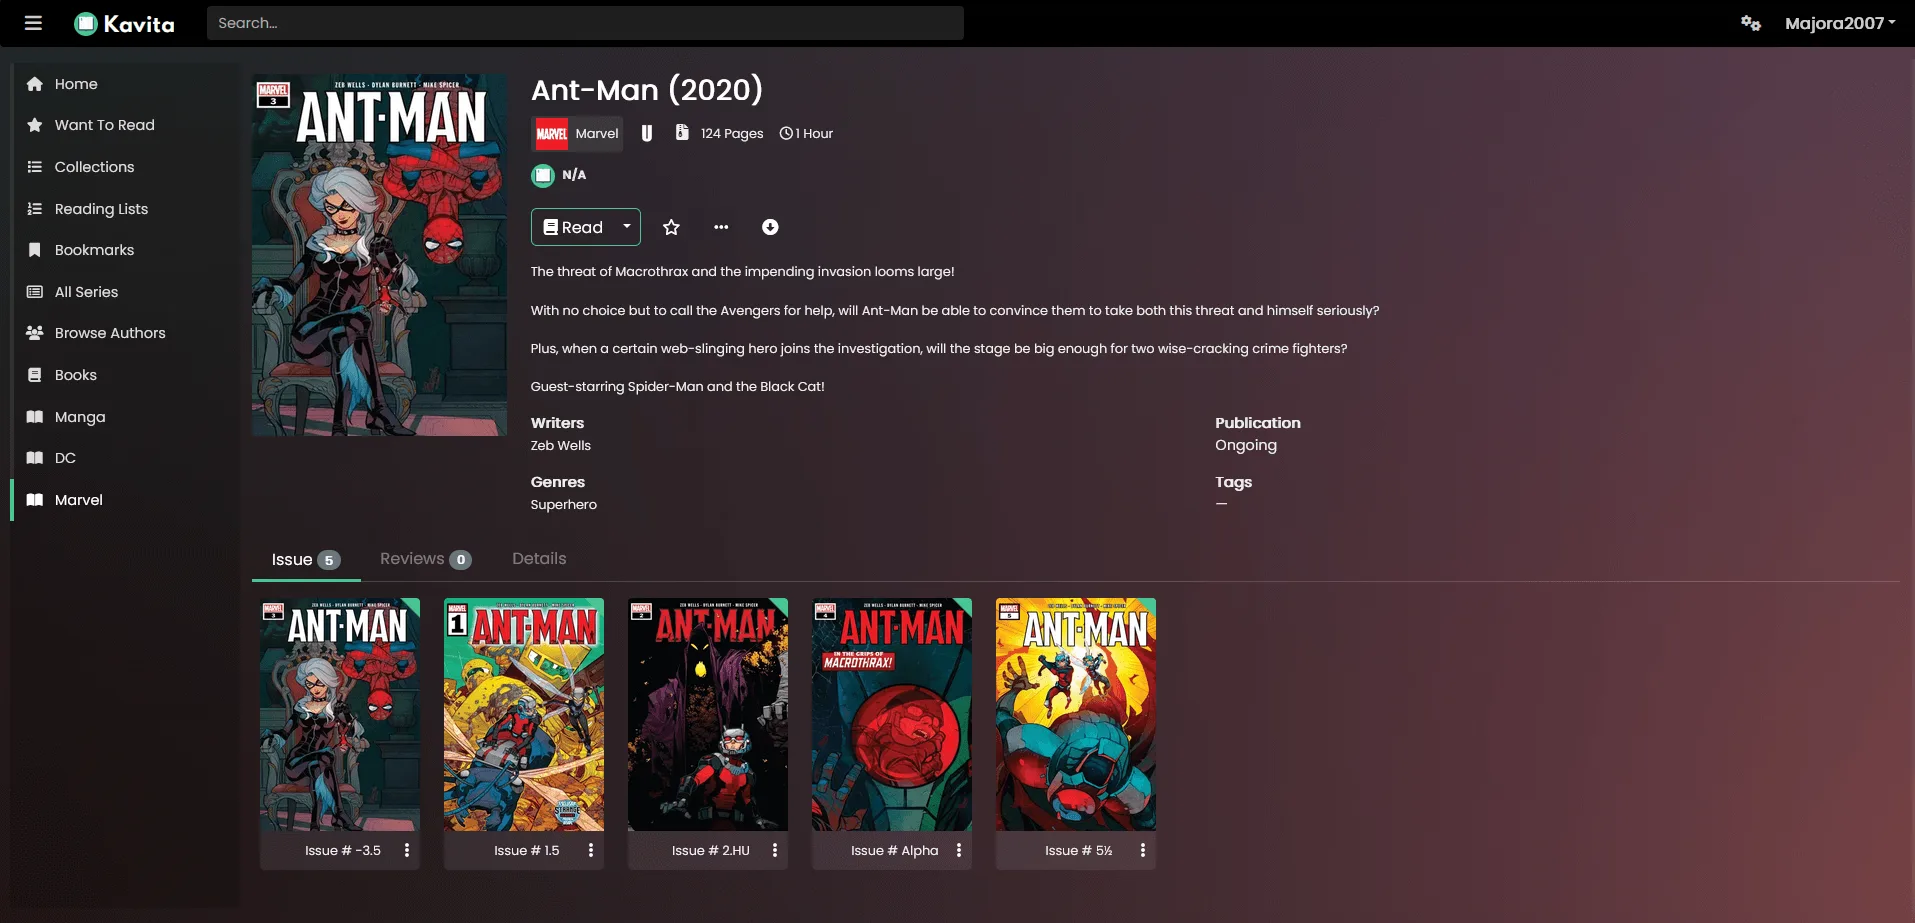Open the Manga library

click(x=80, y=417)
